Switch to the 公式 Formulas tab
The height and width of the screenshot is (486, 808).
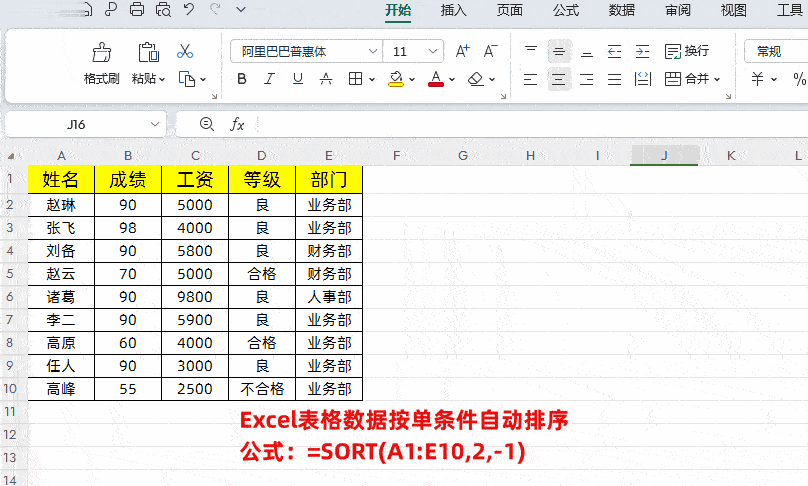click(x=566, y=10)
